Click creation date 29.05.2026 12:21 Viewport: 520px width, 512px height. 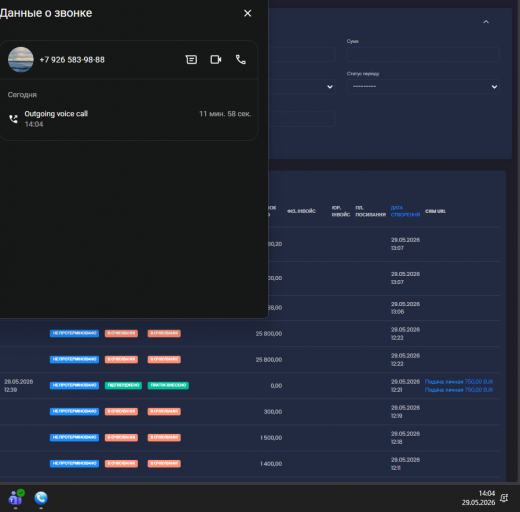coord(405,386)
